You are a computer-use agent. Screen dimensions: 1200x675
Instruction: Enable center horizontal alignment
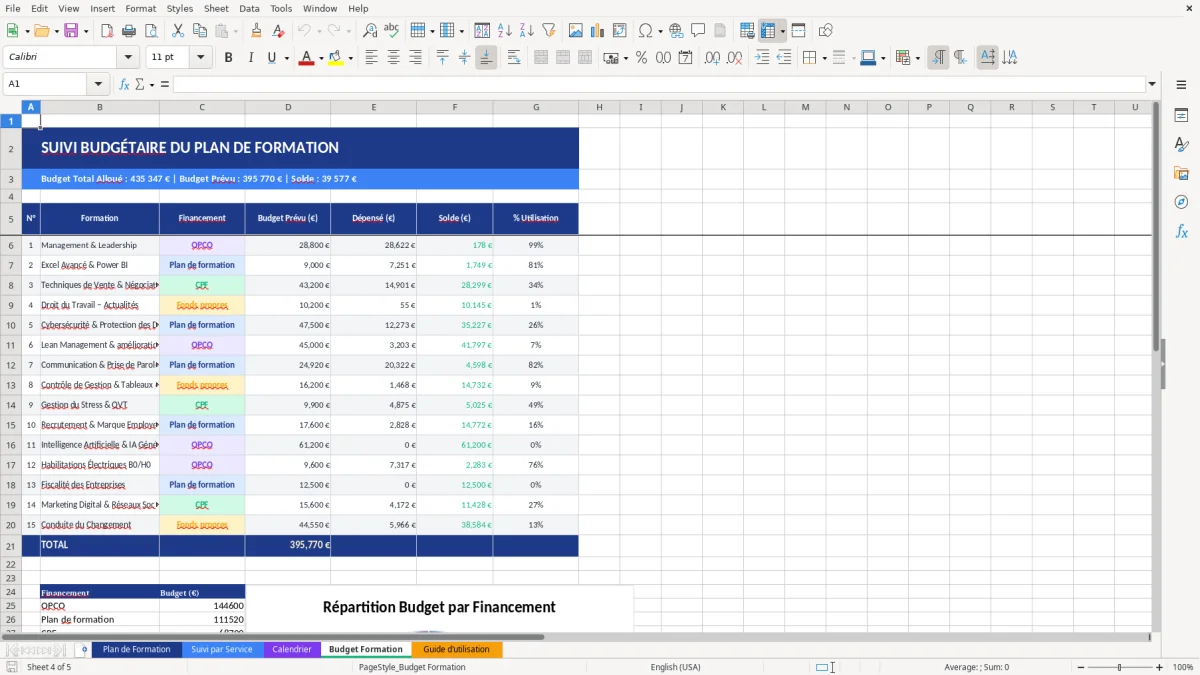392,57
